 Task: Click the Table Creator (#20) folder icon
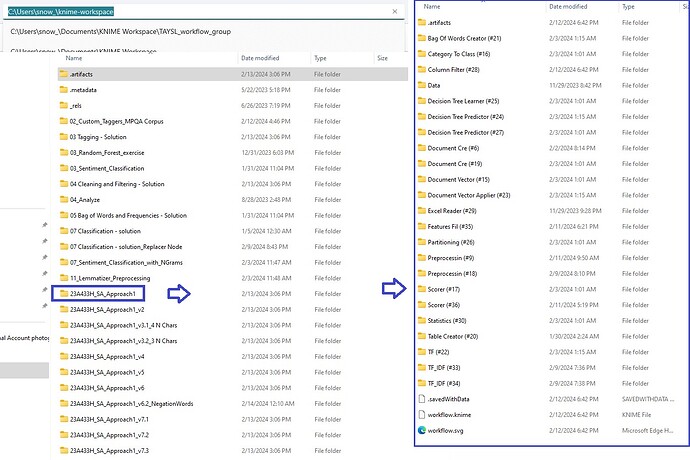[x=422, y=336]
